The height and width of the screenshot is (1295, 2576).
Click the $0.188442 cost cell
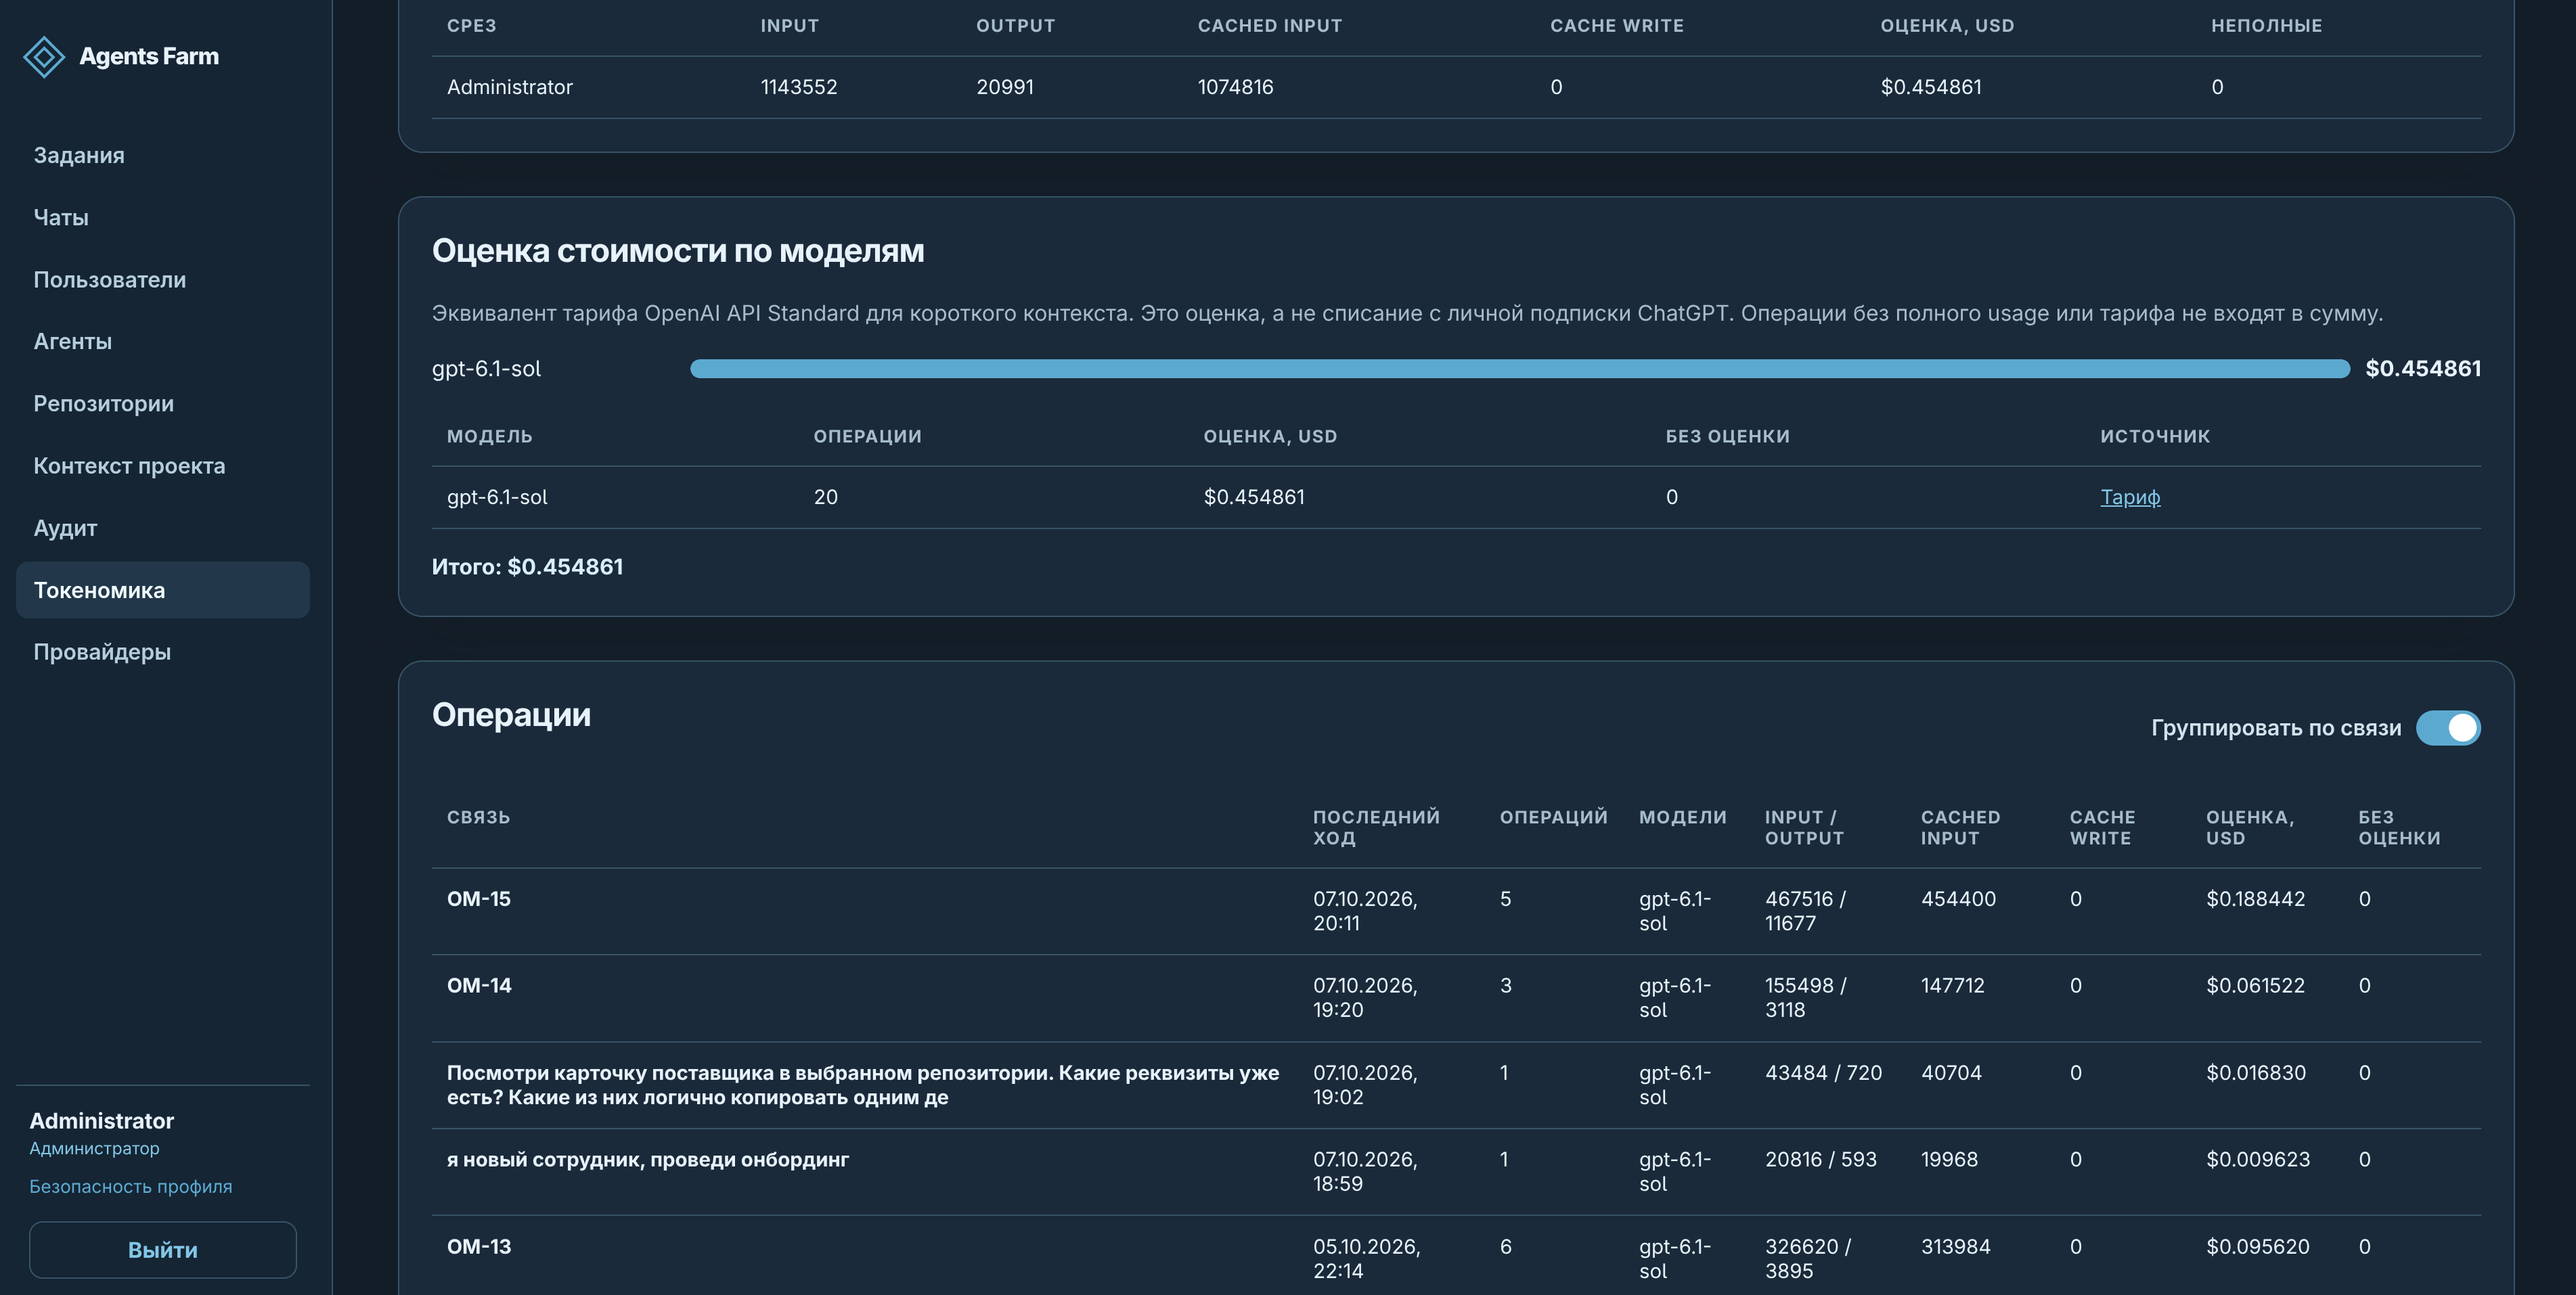[x=2255, y=899]
